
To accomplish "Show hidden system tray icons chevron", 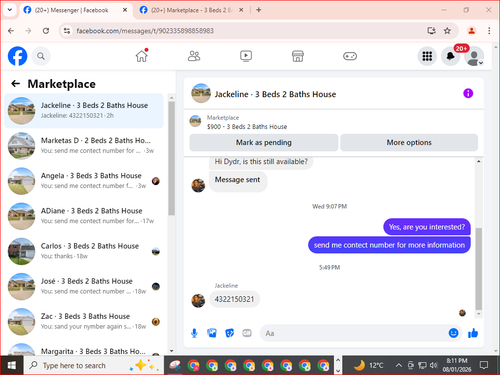I will tap(398, 365).
